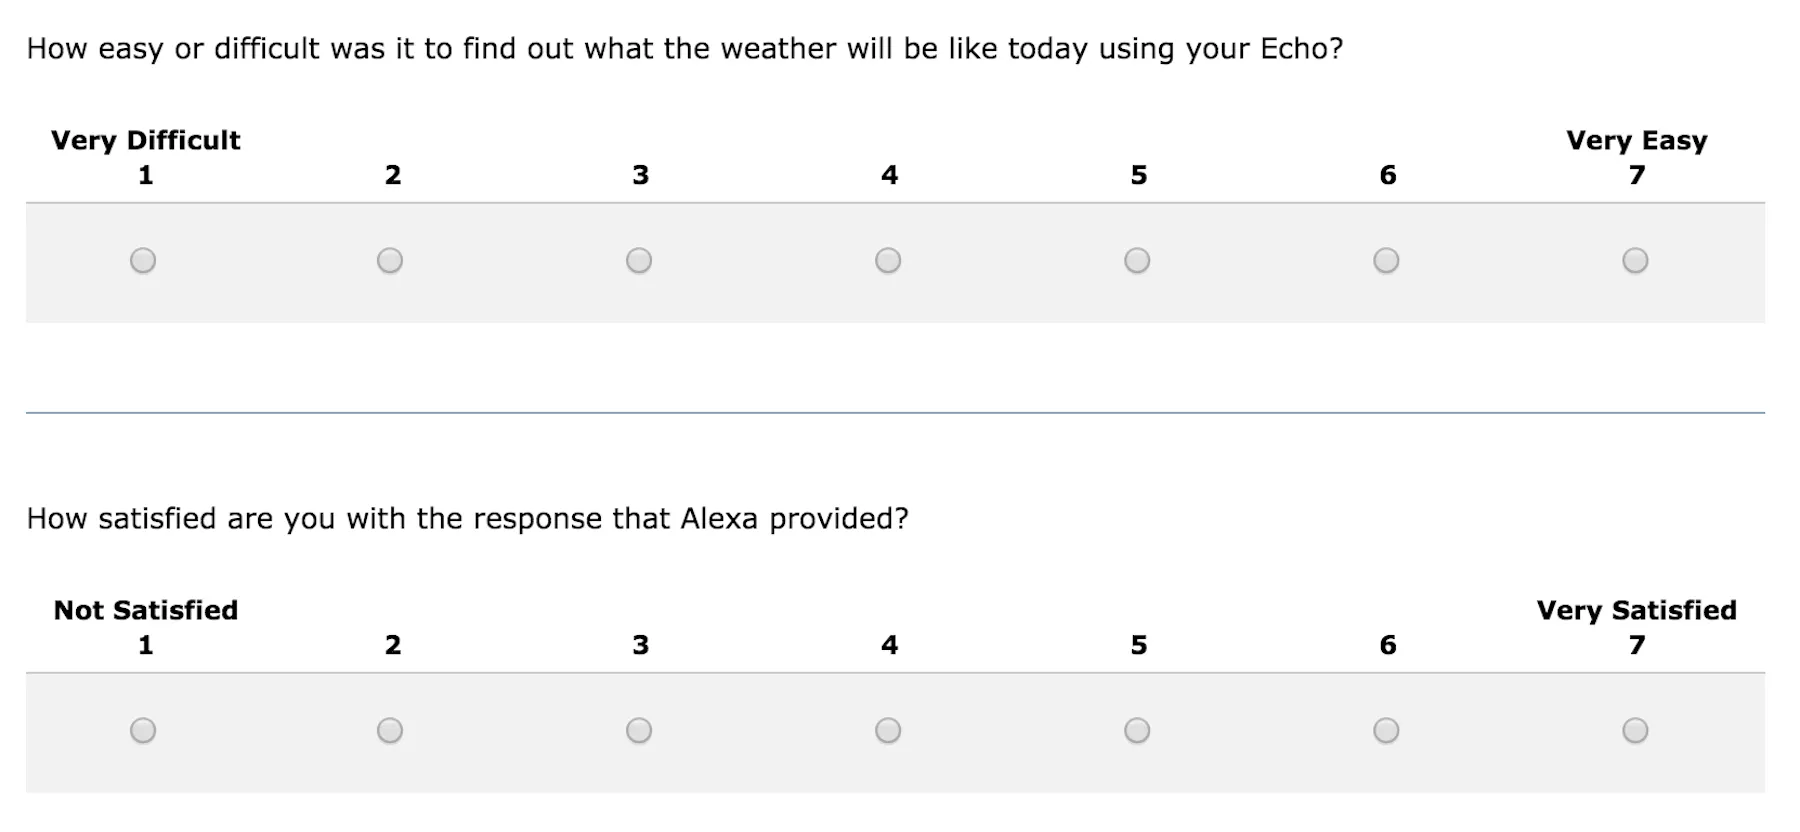Click the Very Satisfied scale label
Image resolution: width=1800 pixels, height=832 pixels.
[1637, 610]
